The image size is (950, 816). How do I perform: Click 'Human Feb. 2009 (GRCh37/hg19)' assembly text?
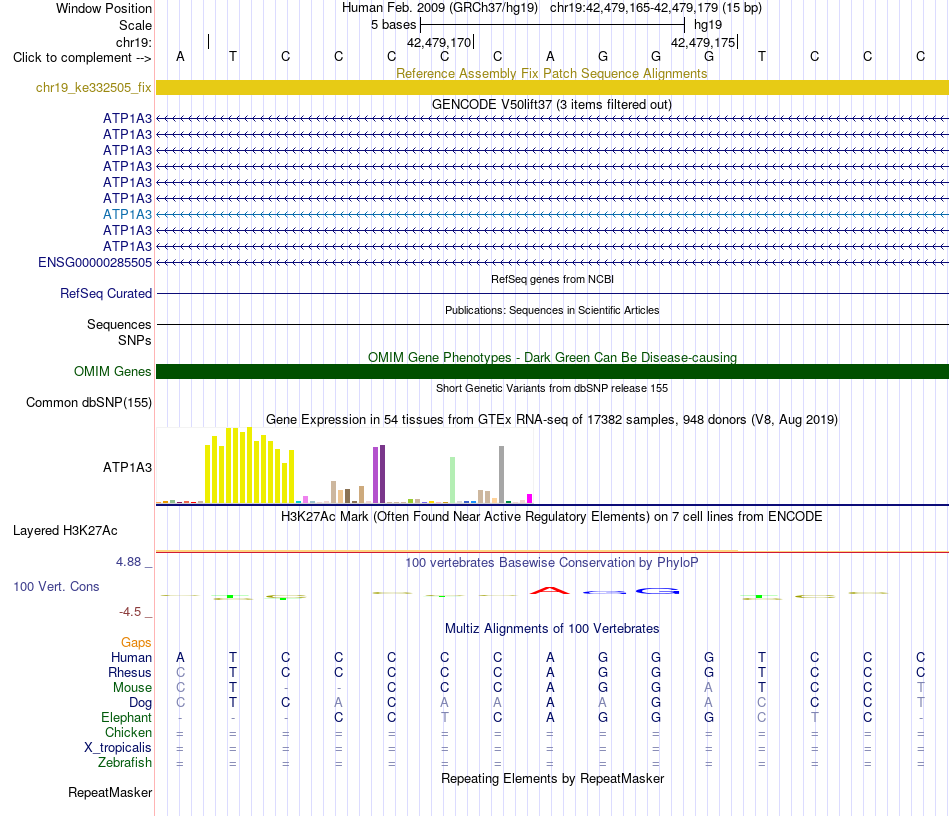coord(440,8)
